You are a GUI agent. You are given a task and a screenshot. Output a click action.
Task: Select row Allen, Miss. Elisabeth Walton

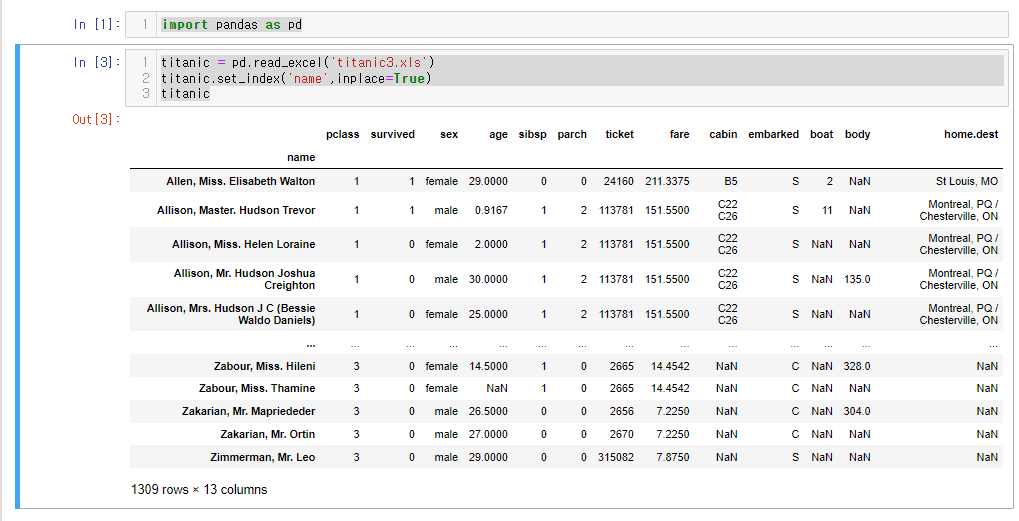coord(566,181)
